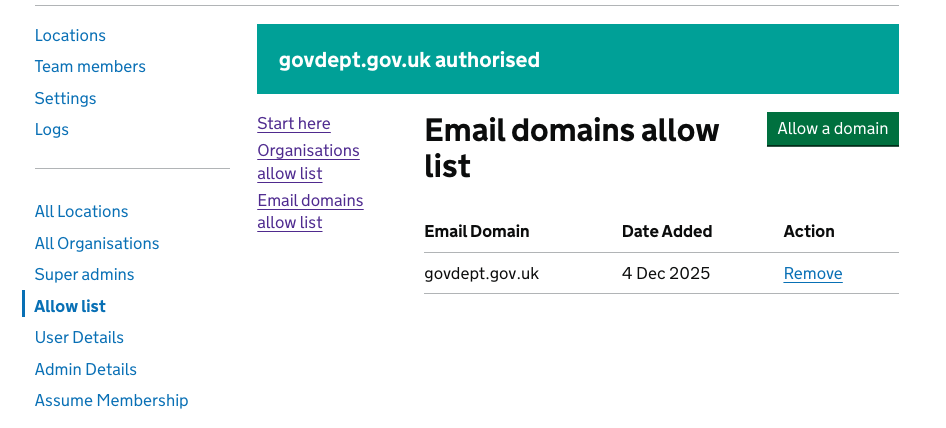Open Organisations allow list sub-navigation link
The width and height of the screenshot is (946, 428).
click(308, 161)
